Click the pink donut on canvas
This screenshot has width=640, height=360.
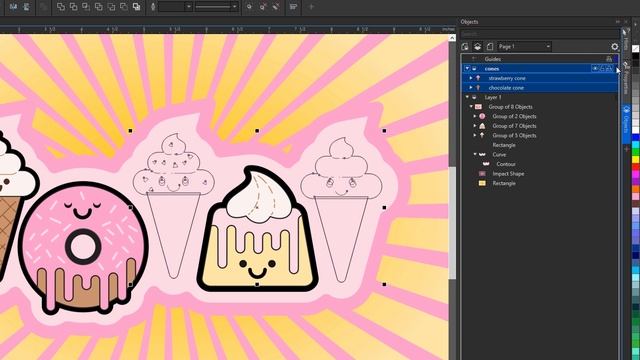click(x=83, y=248)
